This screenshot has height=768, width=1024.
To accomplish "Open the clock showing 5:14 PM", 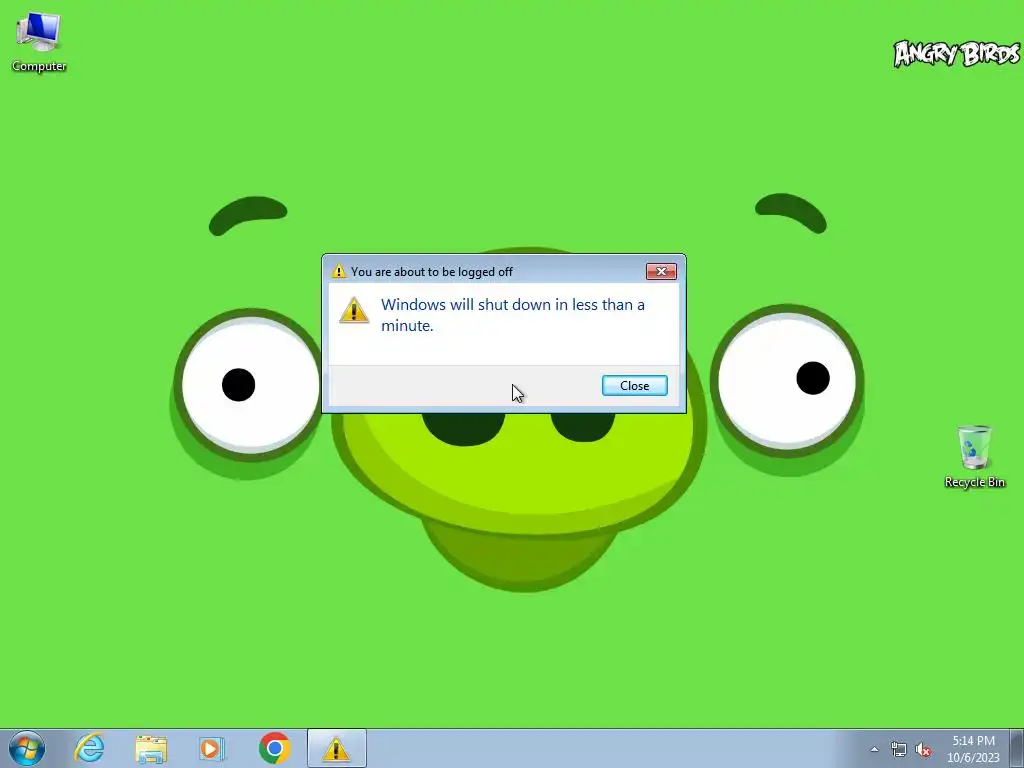I will point(973,748).
